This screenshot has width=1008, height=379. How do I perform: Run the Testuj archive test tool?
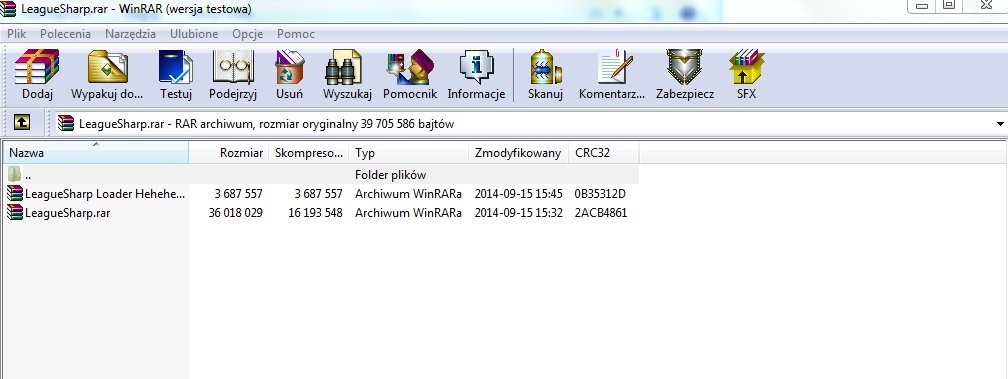click(176, 67)
